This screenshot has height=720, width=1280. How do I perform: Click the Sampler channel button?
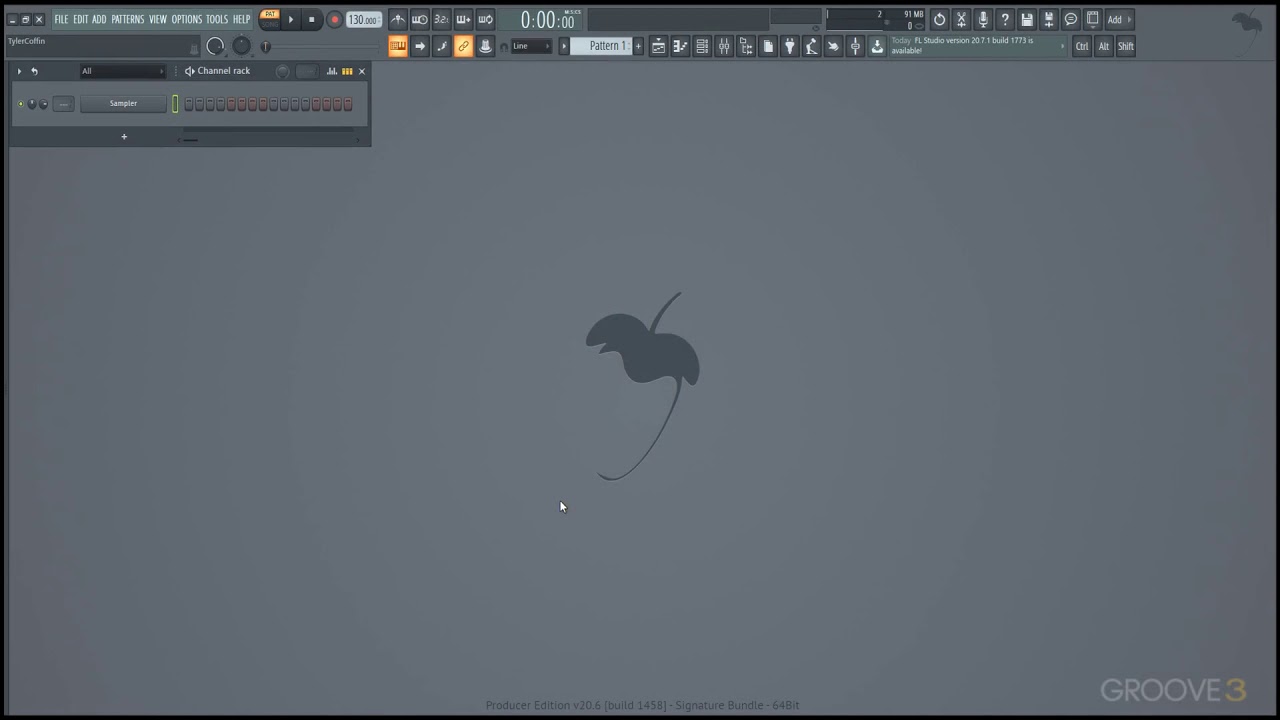coord(123,104)
